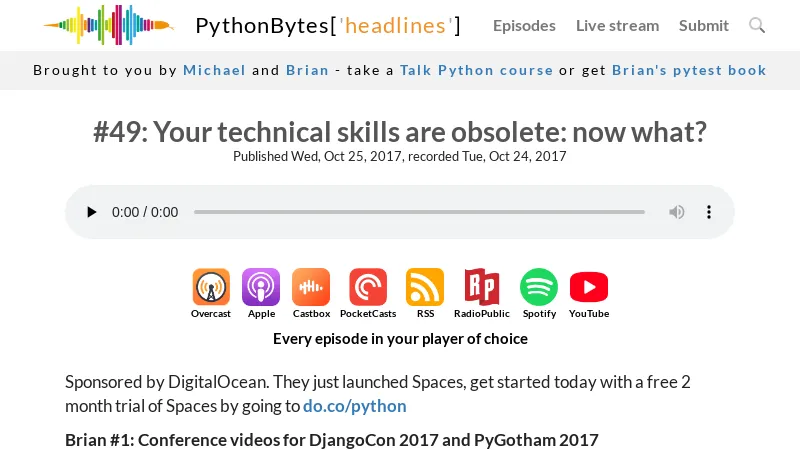Open audio player more options menu
The width and height of the screenshot is (800, 450).
pyautogui.click(x=709, y=212)
